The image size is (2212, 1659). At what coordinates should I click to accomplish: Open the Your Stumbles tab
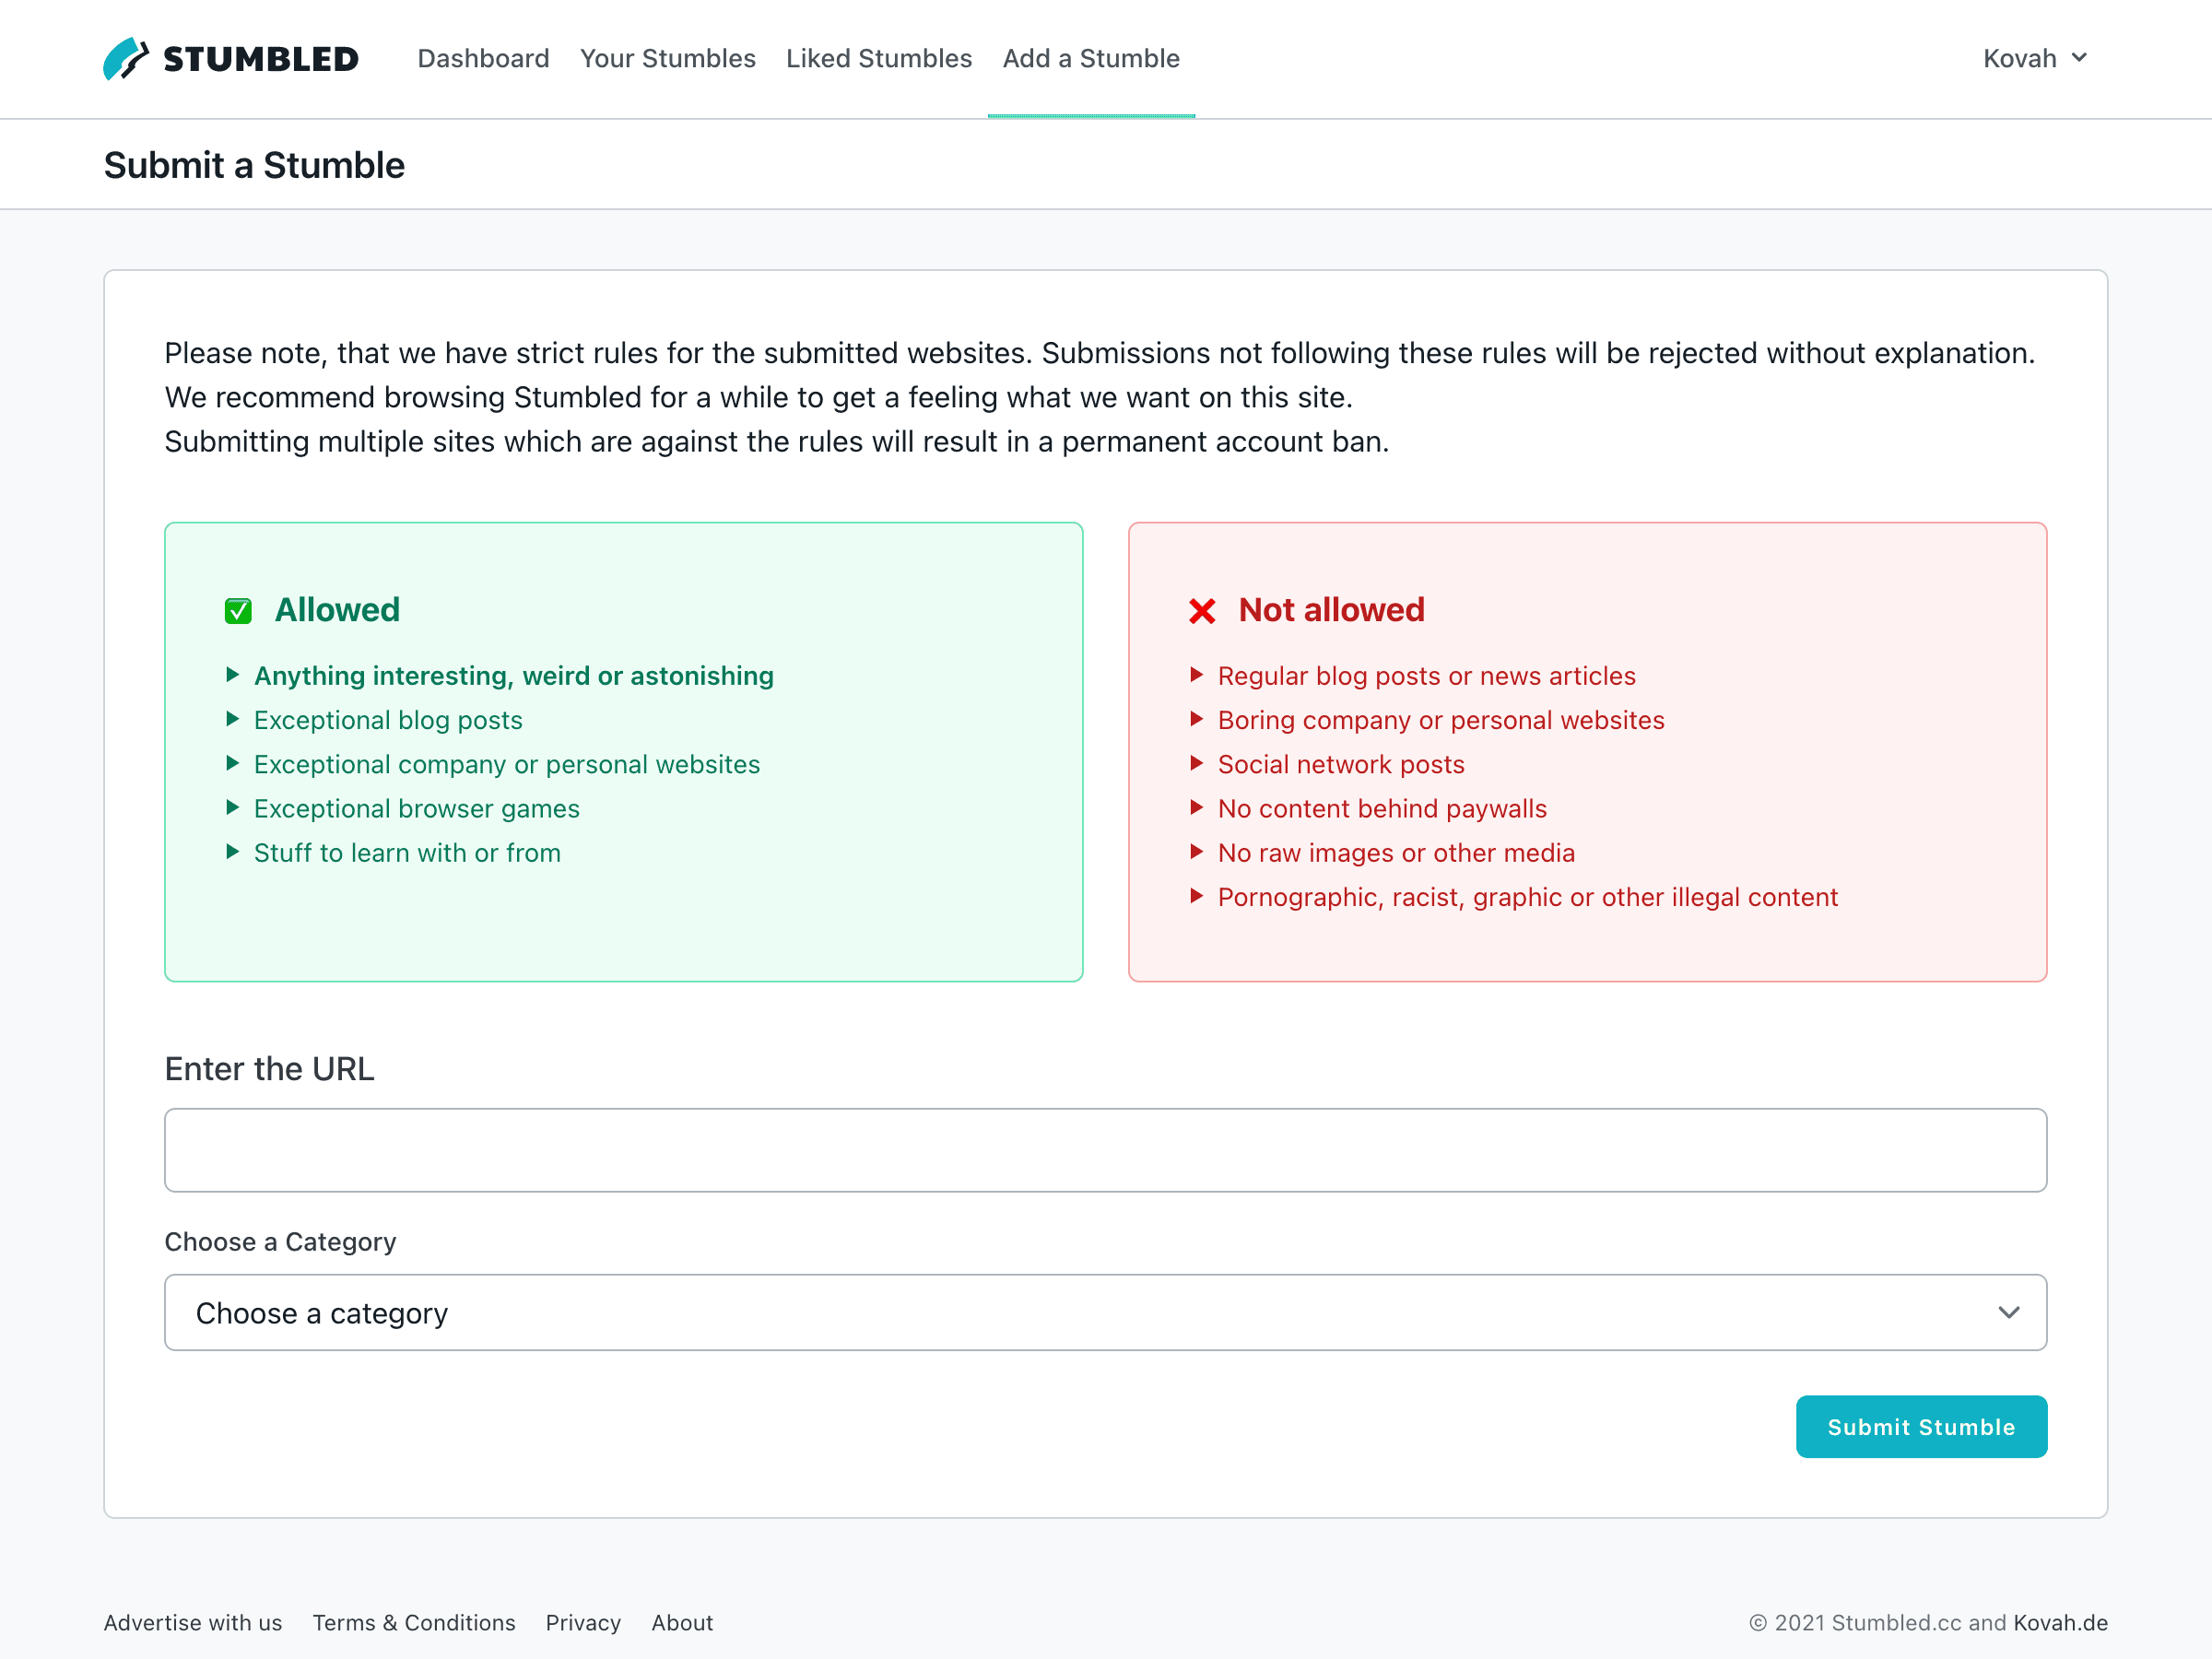click(667, 59)
